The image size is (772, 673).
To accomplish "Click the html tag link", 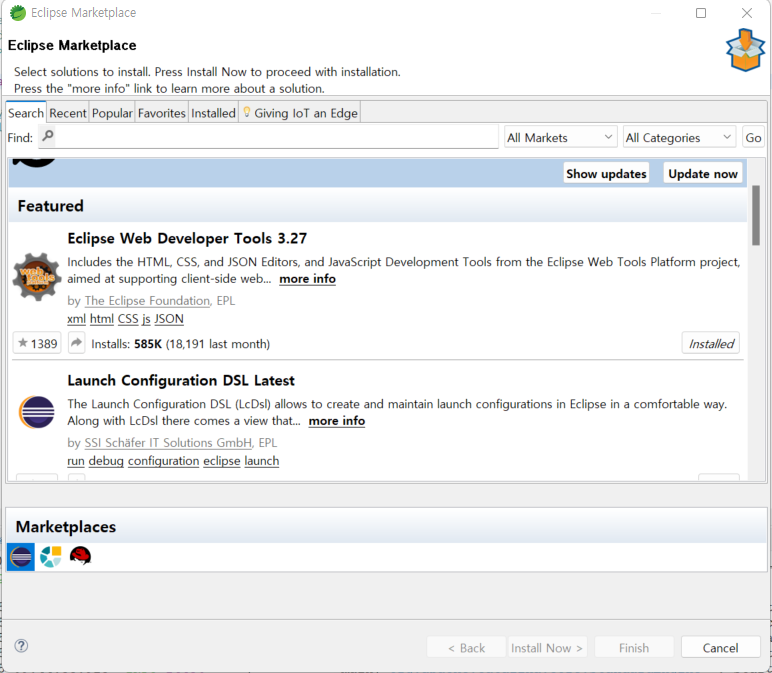I will [101, 319].
